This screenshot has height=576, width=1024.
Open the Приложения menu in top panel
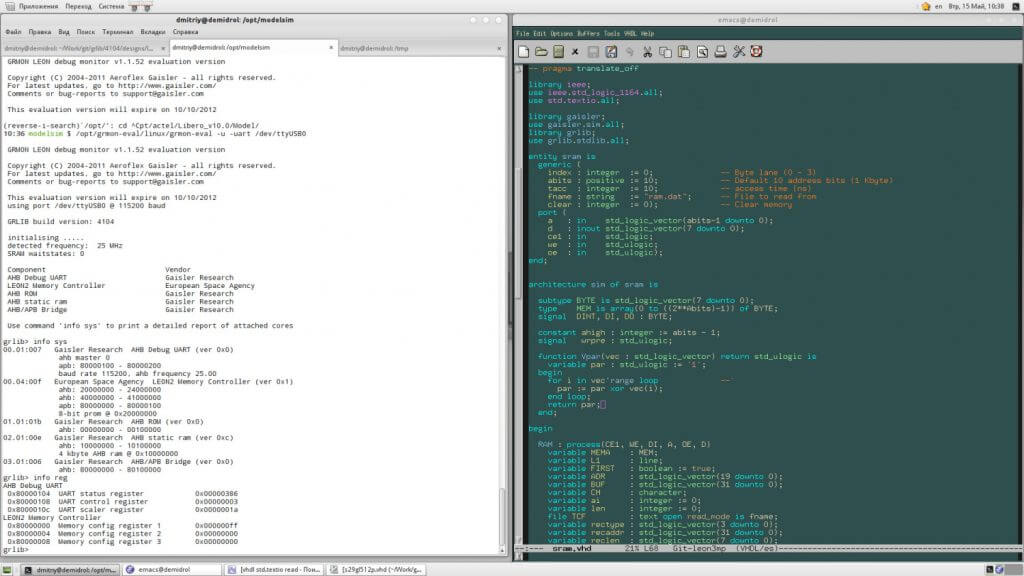pos(38,6)
